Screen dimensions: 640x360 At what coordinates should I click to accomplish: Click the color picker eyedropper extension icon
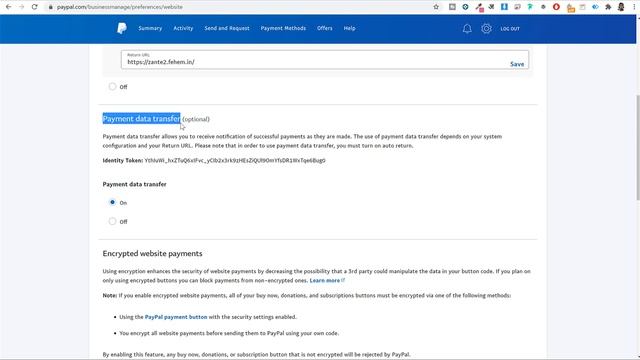[480, 7]
